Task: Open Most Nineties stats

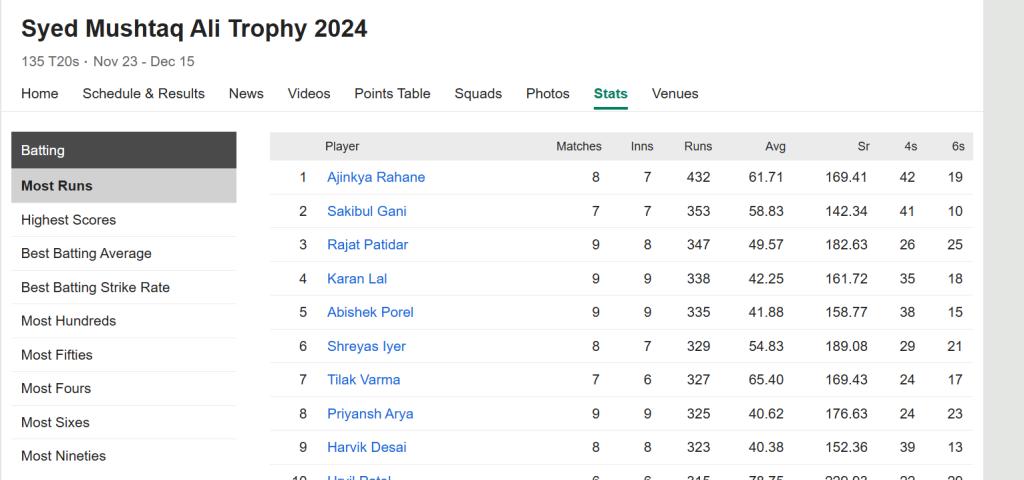Action: coord(123,456)
